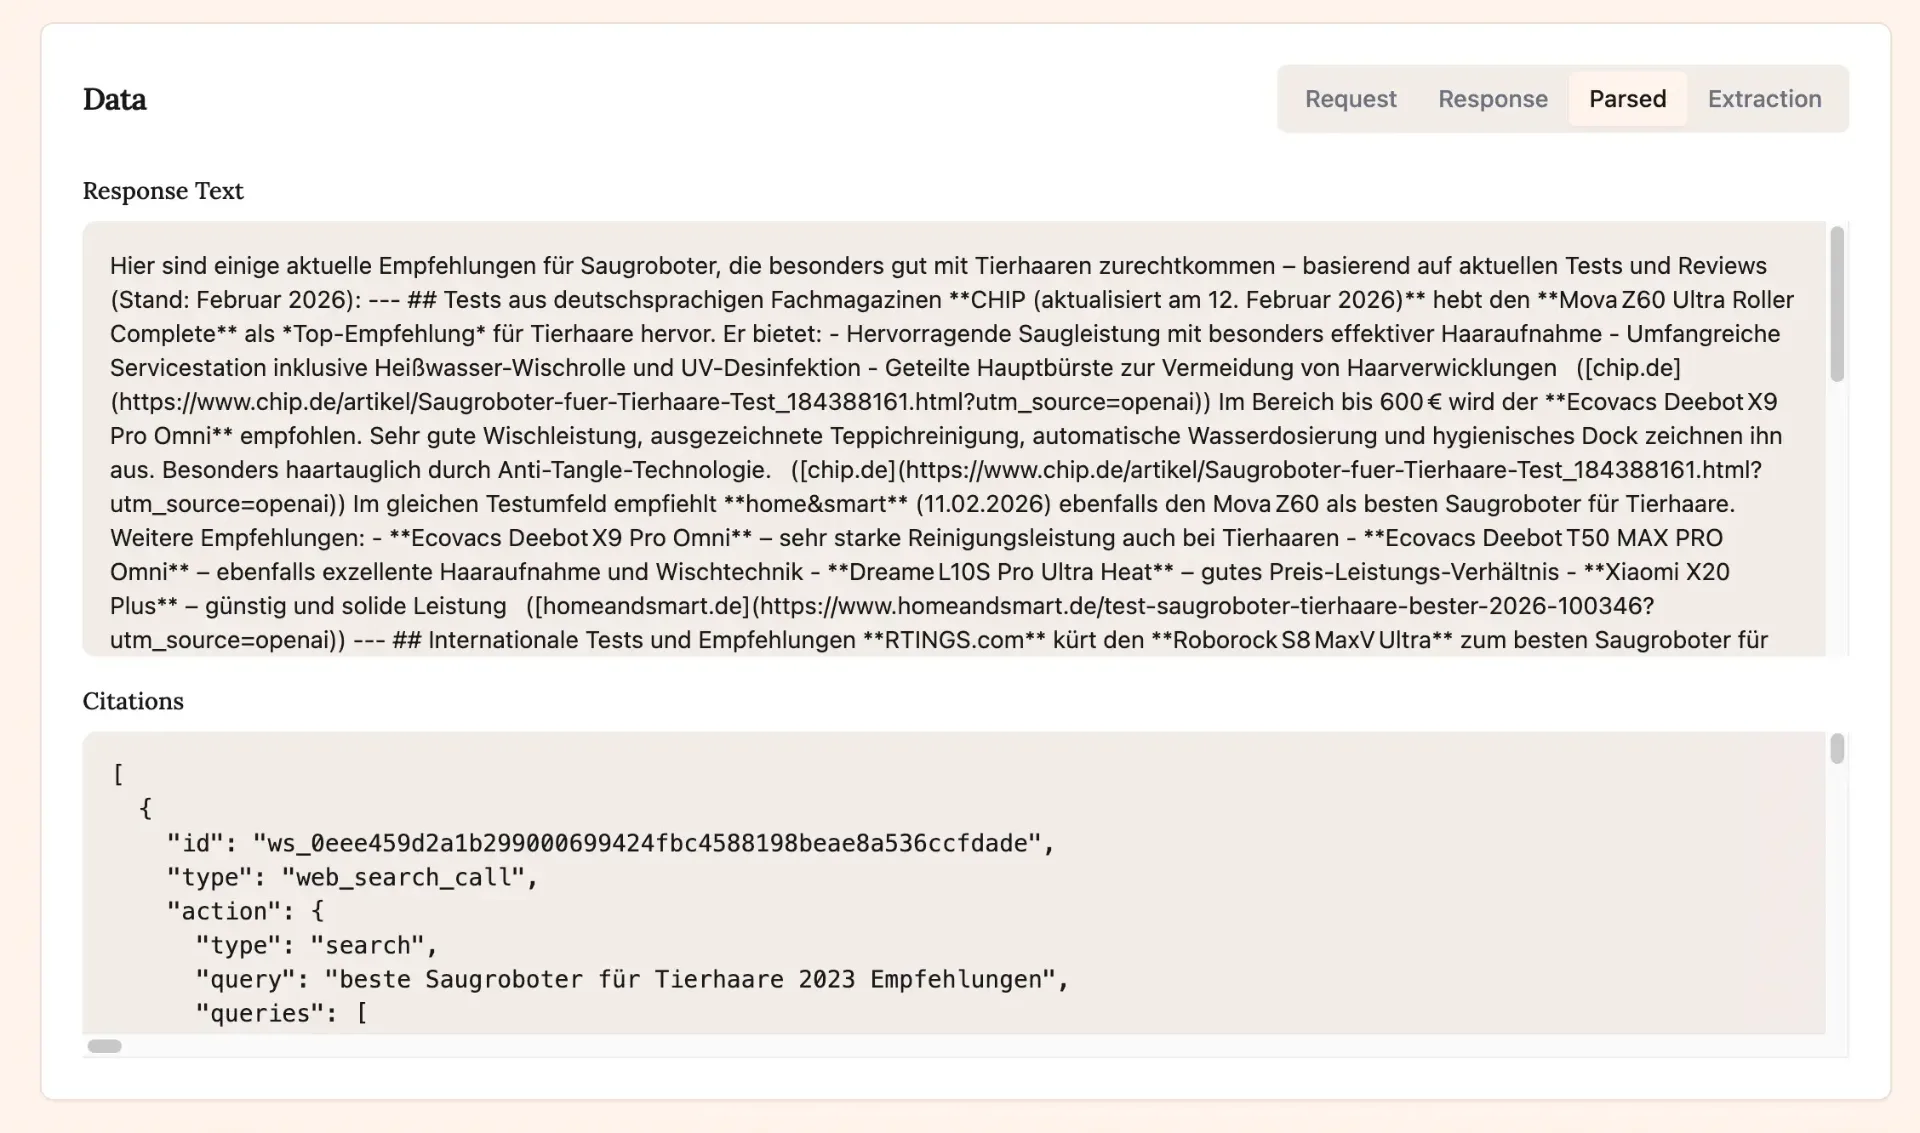Click the Citations section label
This screenshot has width=1920, height=1133.
coord(133,701)
